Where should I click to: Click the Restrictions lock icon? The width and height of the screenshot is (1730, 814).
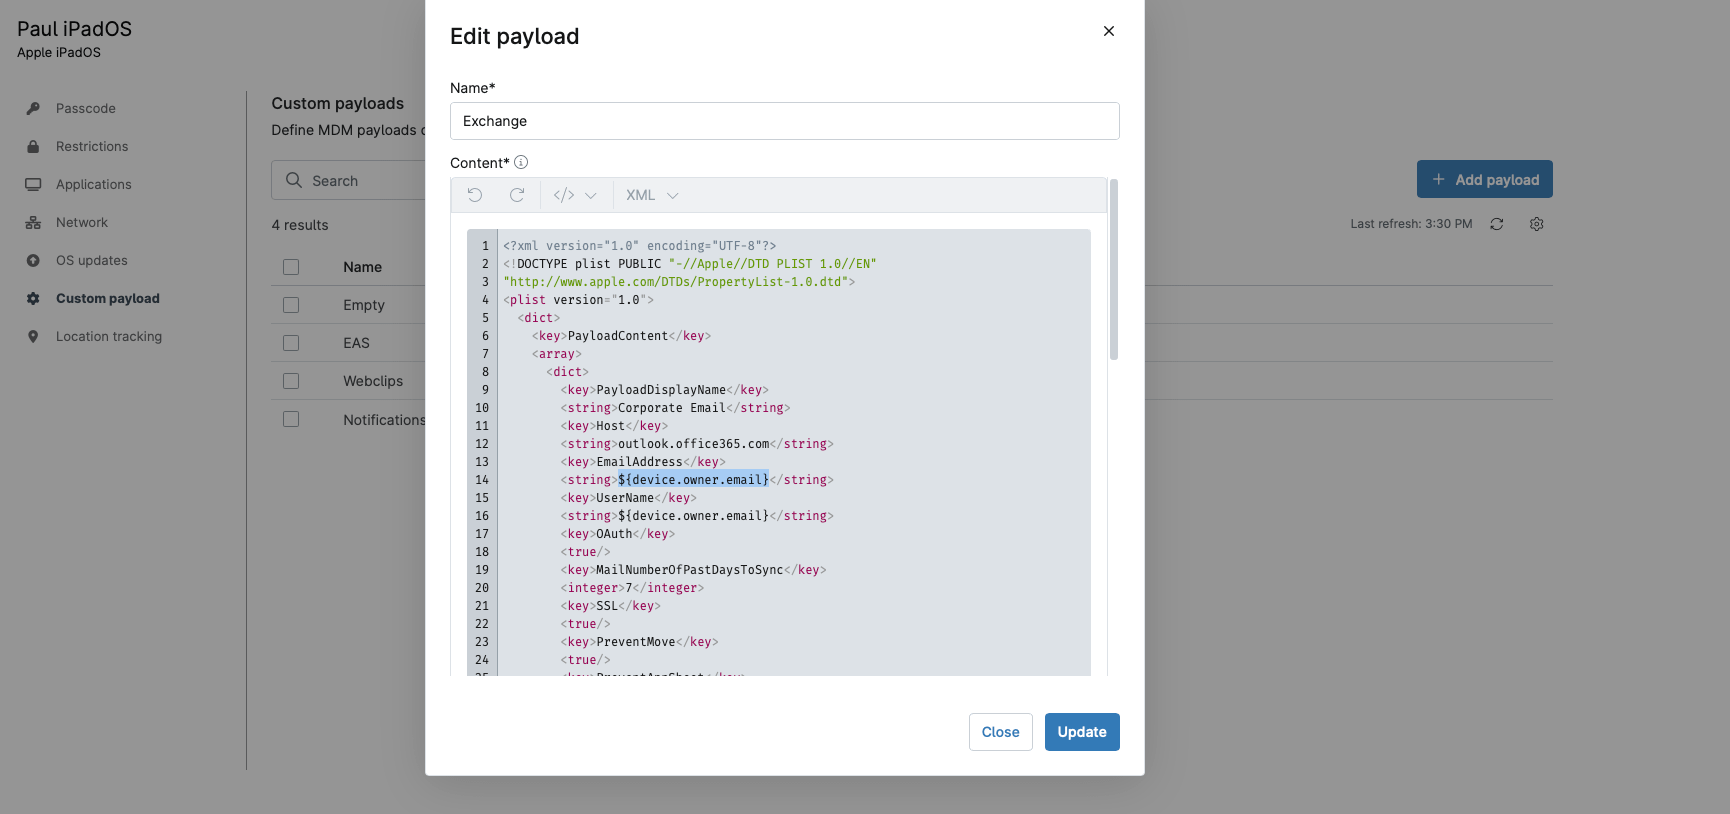(33, 146)
